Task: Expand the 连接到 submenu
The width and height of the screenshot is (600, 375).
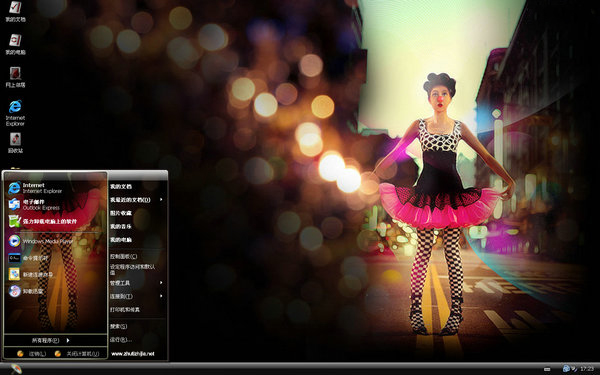Action: pyautogui.click(x=136, y=296)
